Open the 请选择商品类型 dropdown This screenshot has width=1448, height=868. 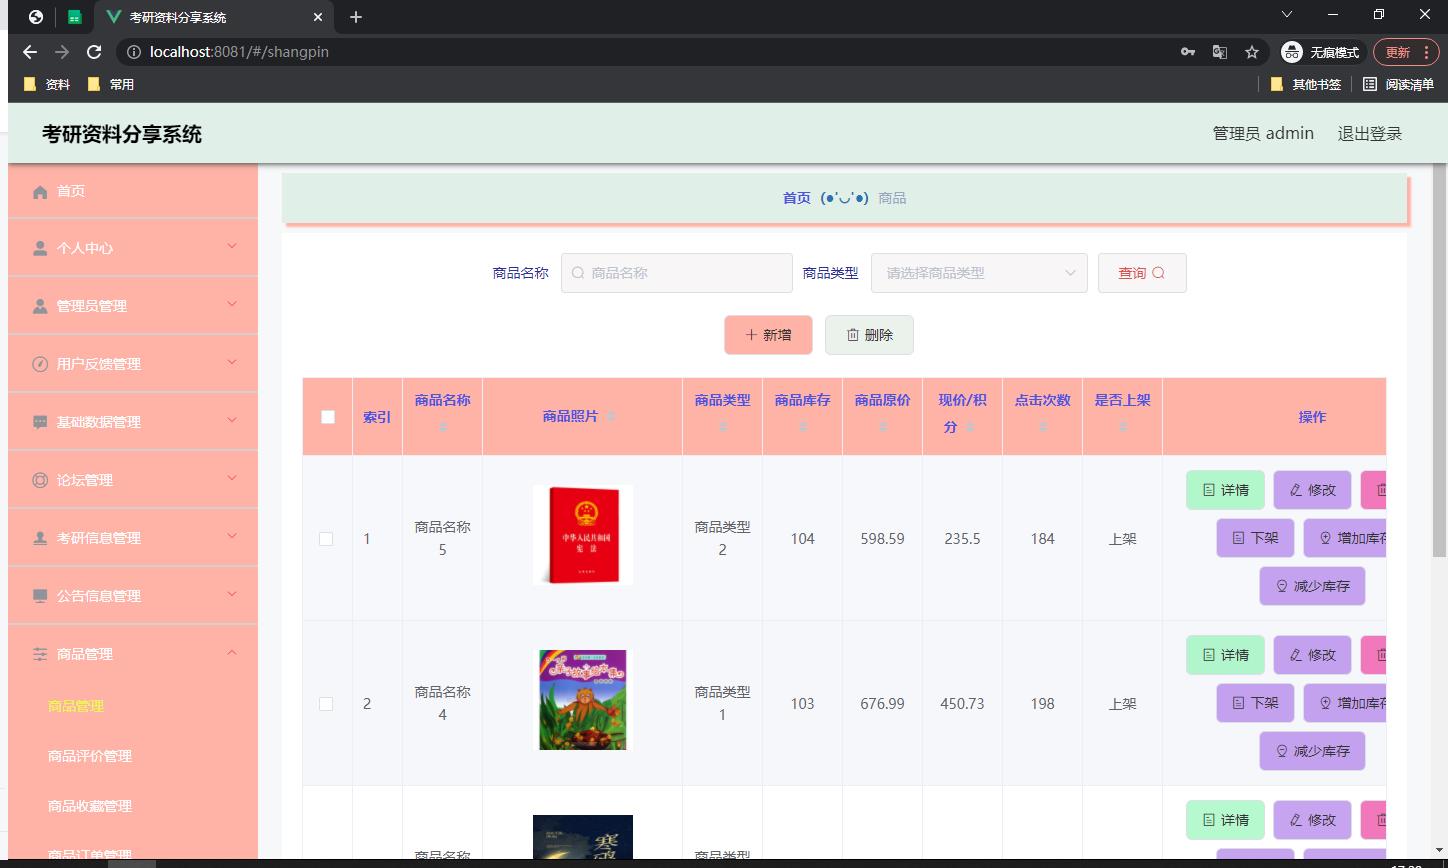(979, 273)
